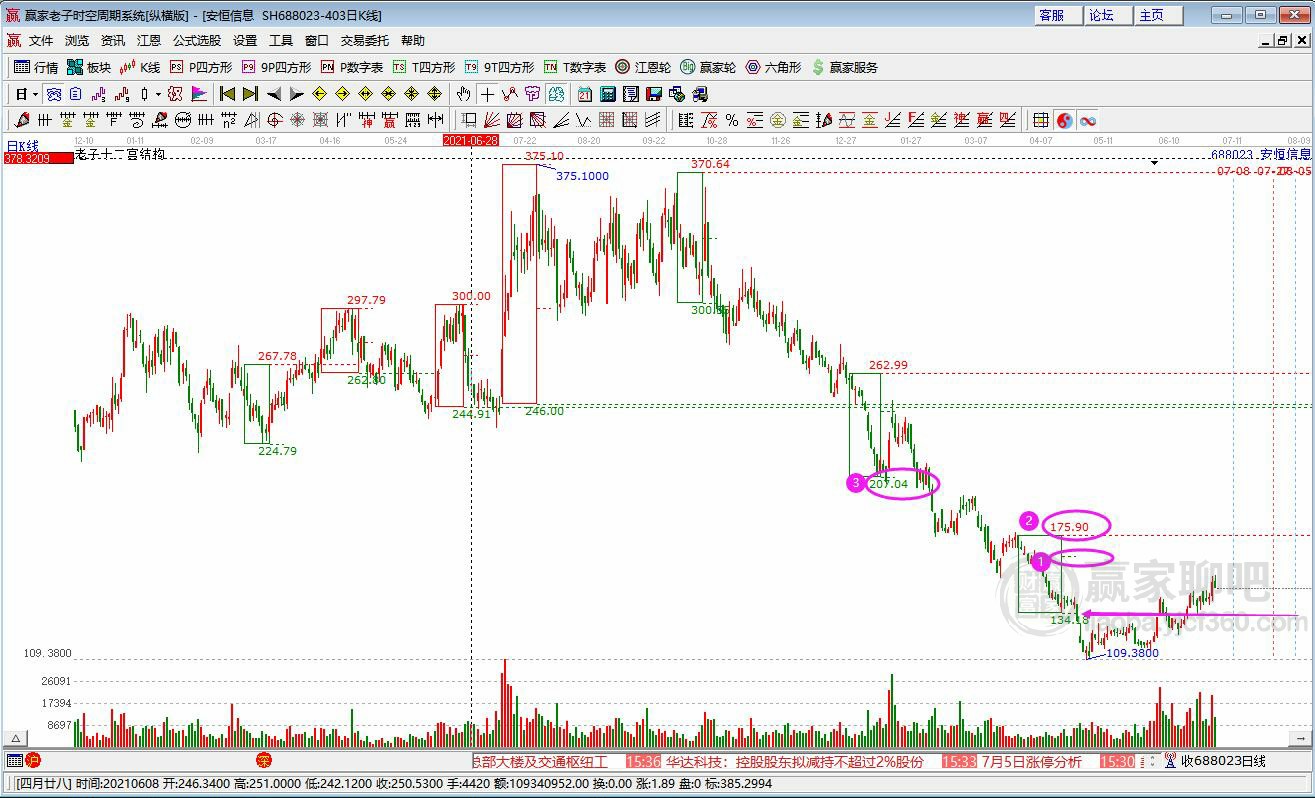Open the 浏览 menu

pos(77,41)
